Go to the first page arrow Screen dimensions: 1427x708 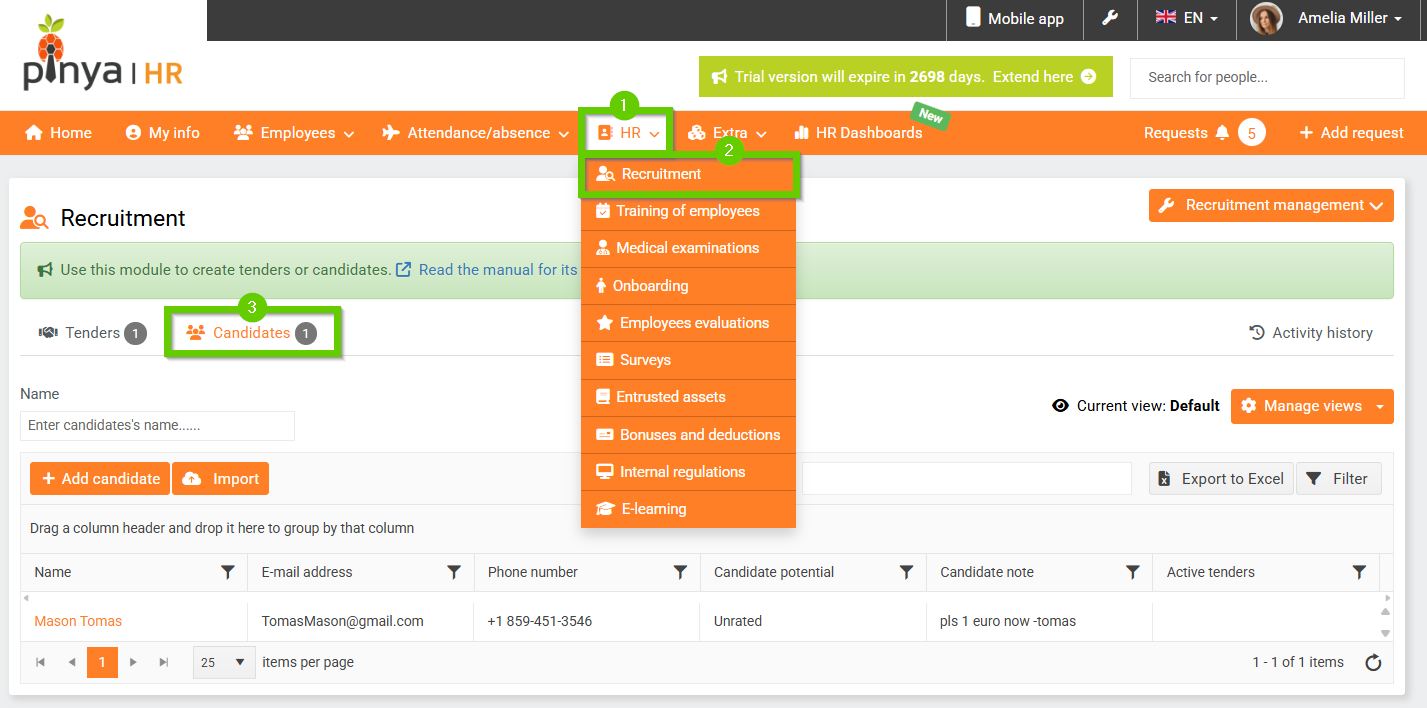(40, 662)
